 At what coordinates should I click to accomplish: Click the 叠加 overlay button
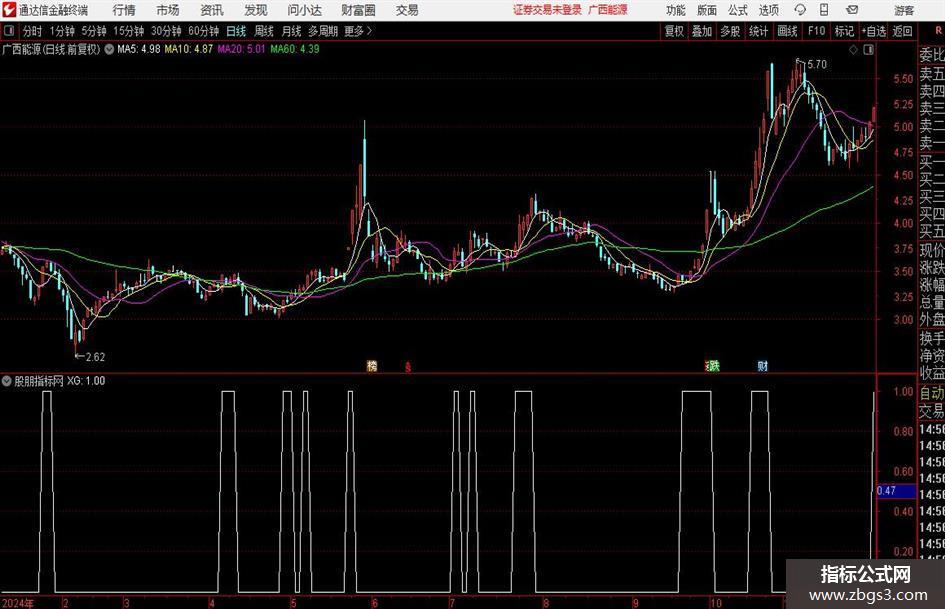click(x=702, y=31)
